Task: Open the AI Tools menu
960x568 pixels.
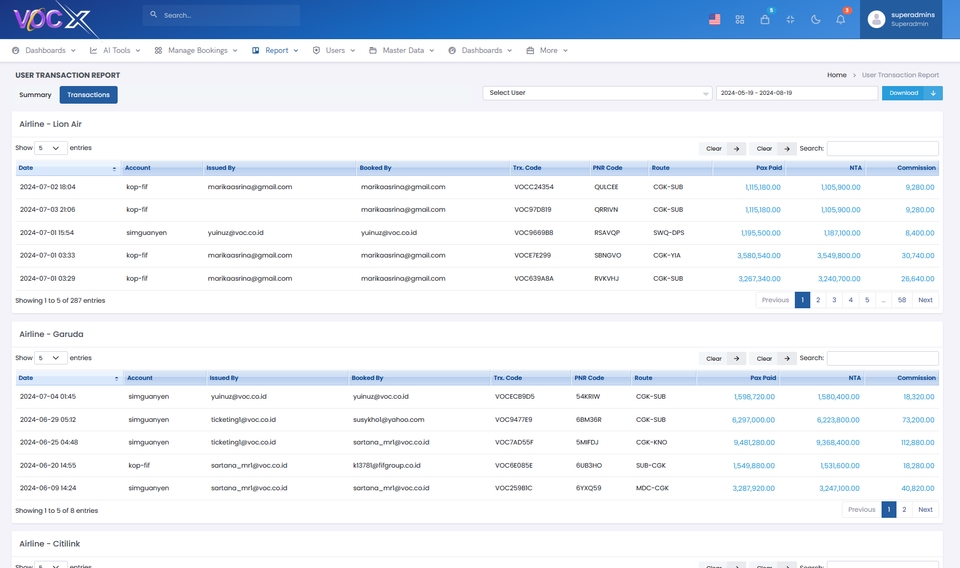Action: coord(115,50)
